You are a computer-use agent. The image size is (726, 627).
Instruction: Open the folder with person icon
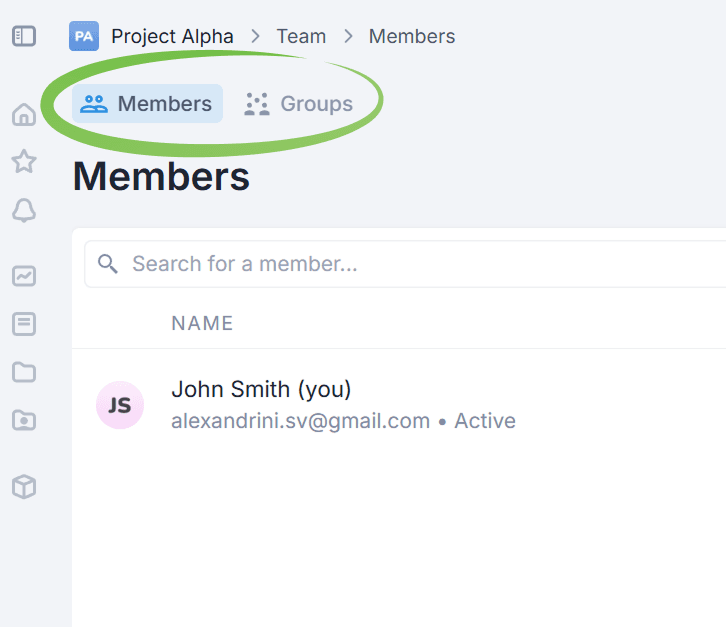[24, 420]
